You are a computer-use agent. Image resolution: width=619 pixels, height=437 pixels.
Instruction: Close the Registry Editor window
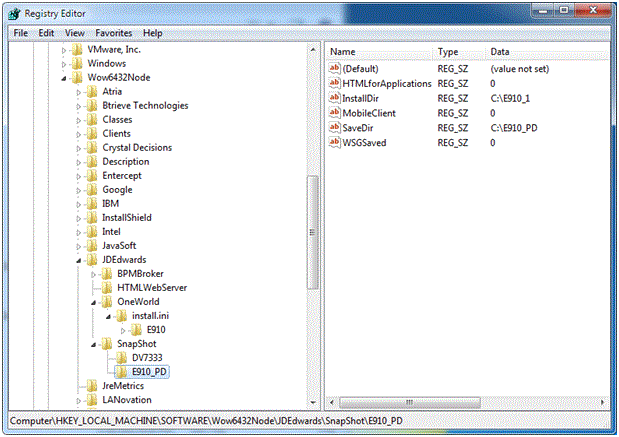click(593, 11)
